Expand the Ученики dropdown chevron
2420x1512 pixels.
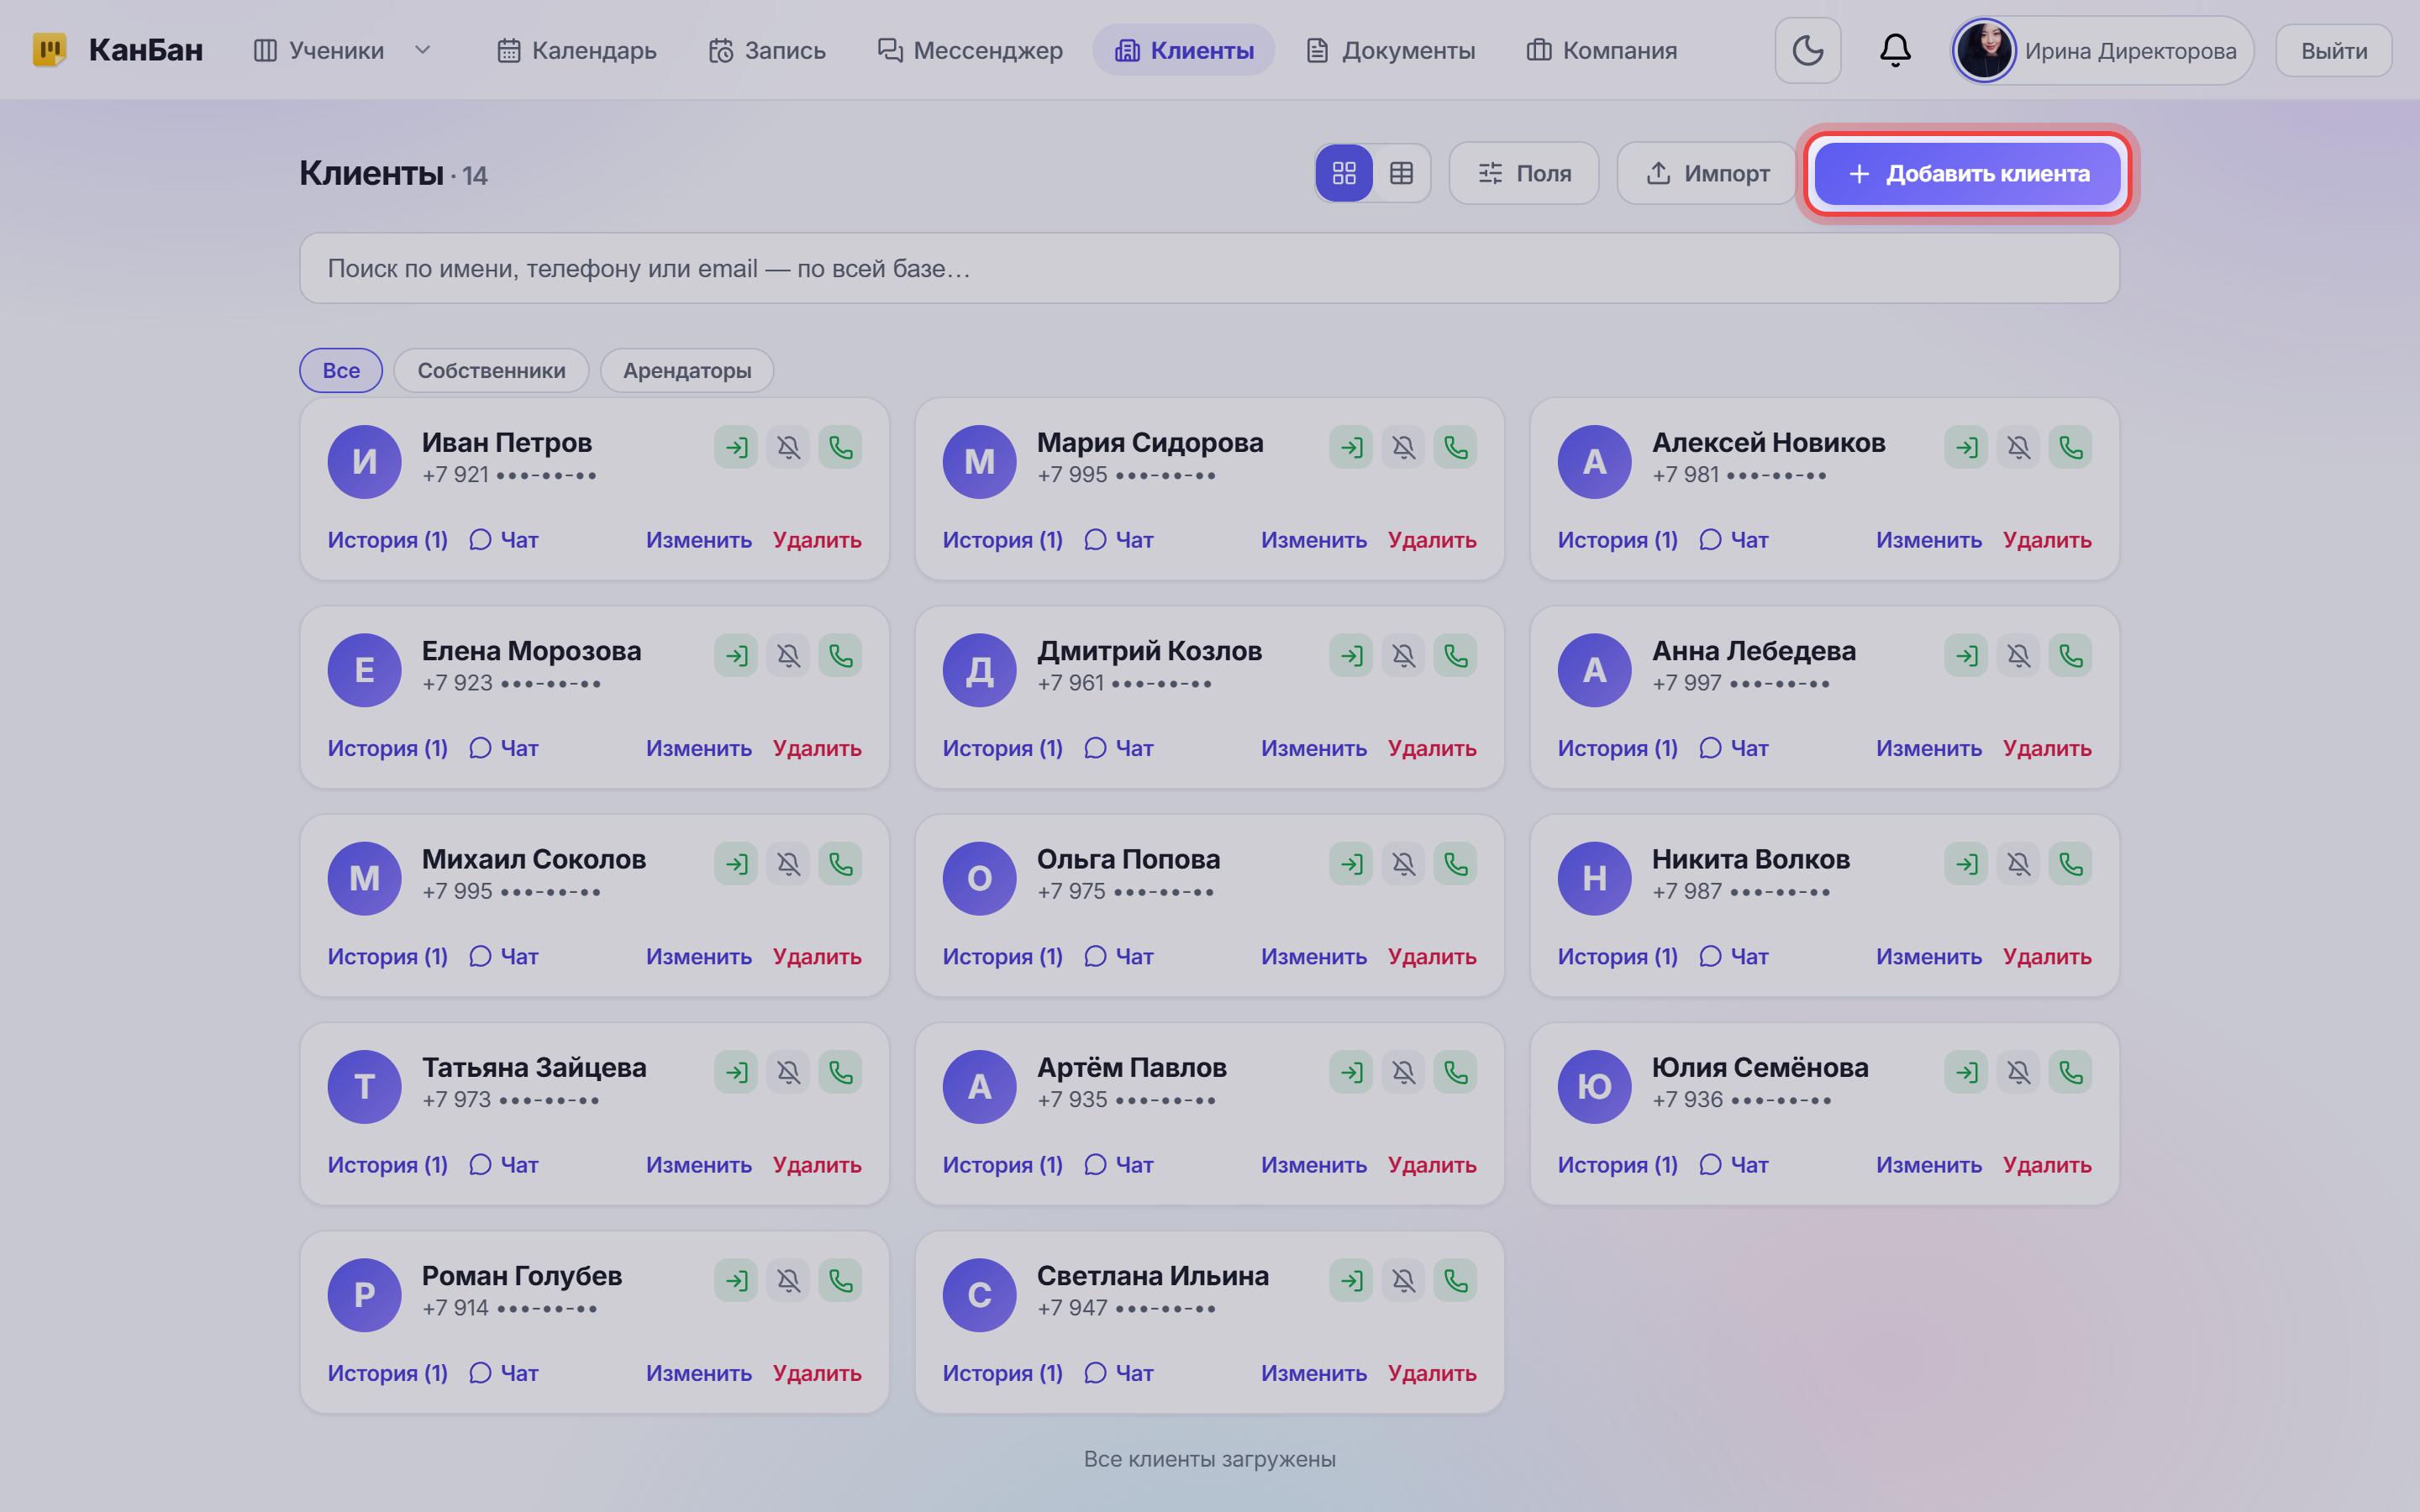pos(422,50)
